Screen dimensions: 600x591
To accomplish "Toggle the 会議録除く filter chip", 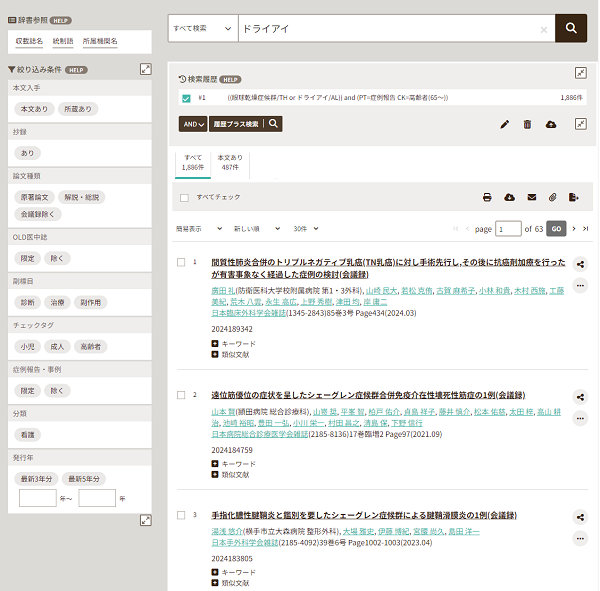I will click(38, 214).
